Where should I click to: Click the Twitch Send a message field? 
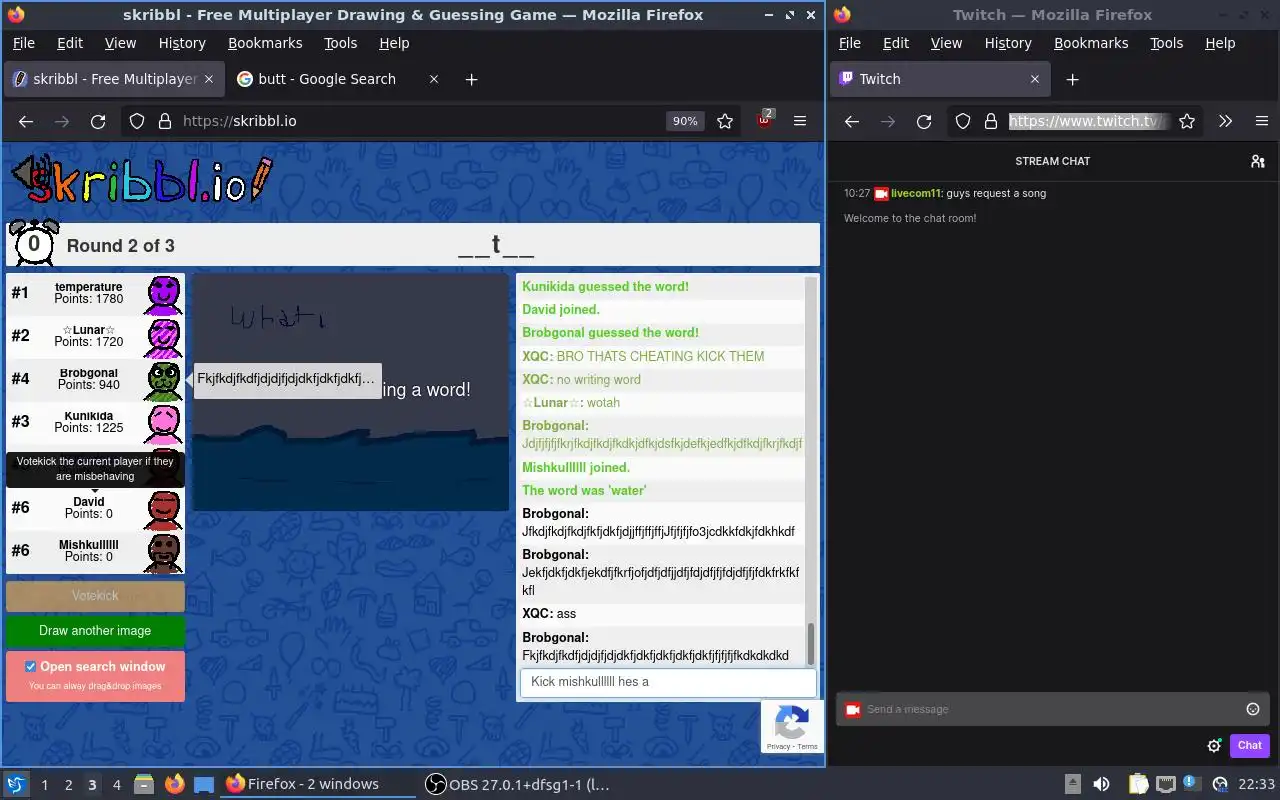[1052, 709]
